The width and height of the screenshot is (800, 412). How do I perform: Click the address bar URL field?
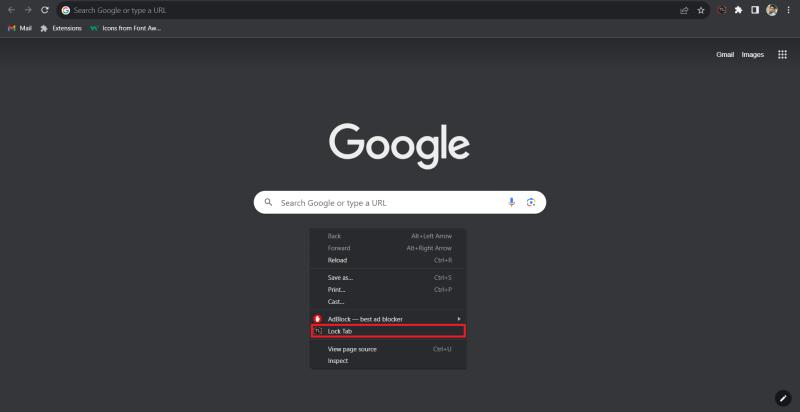point(383,10)
